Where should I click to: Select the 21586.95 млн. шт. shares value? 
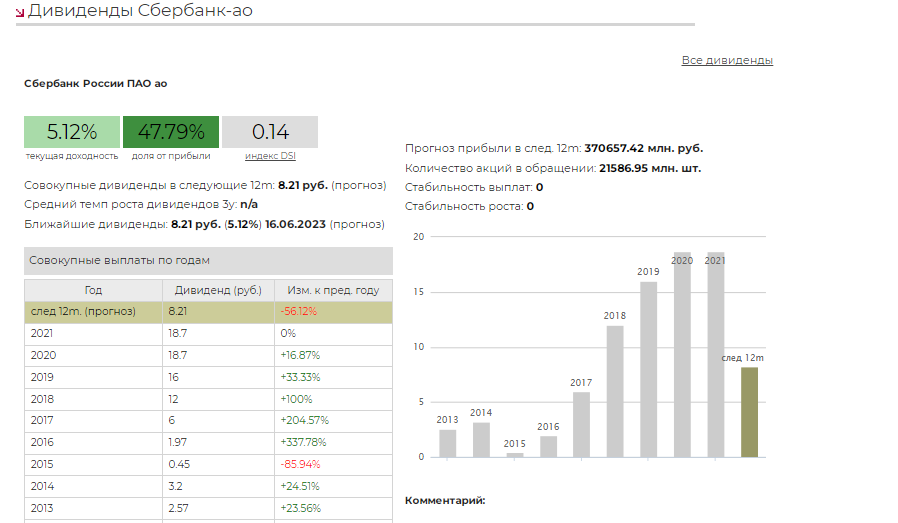click(650, 168)
